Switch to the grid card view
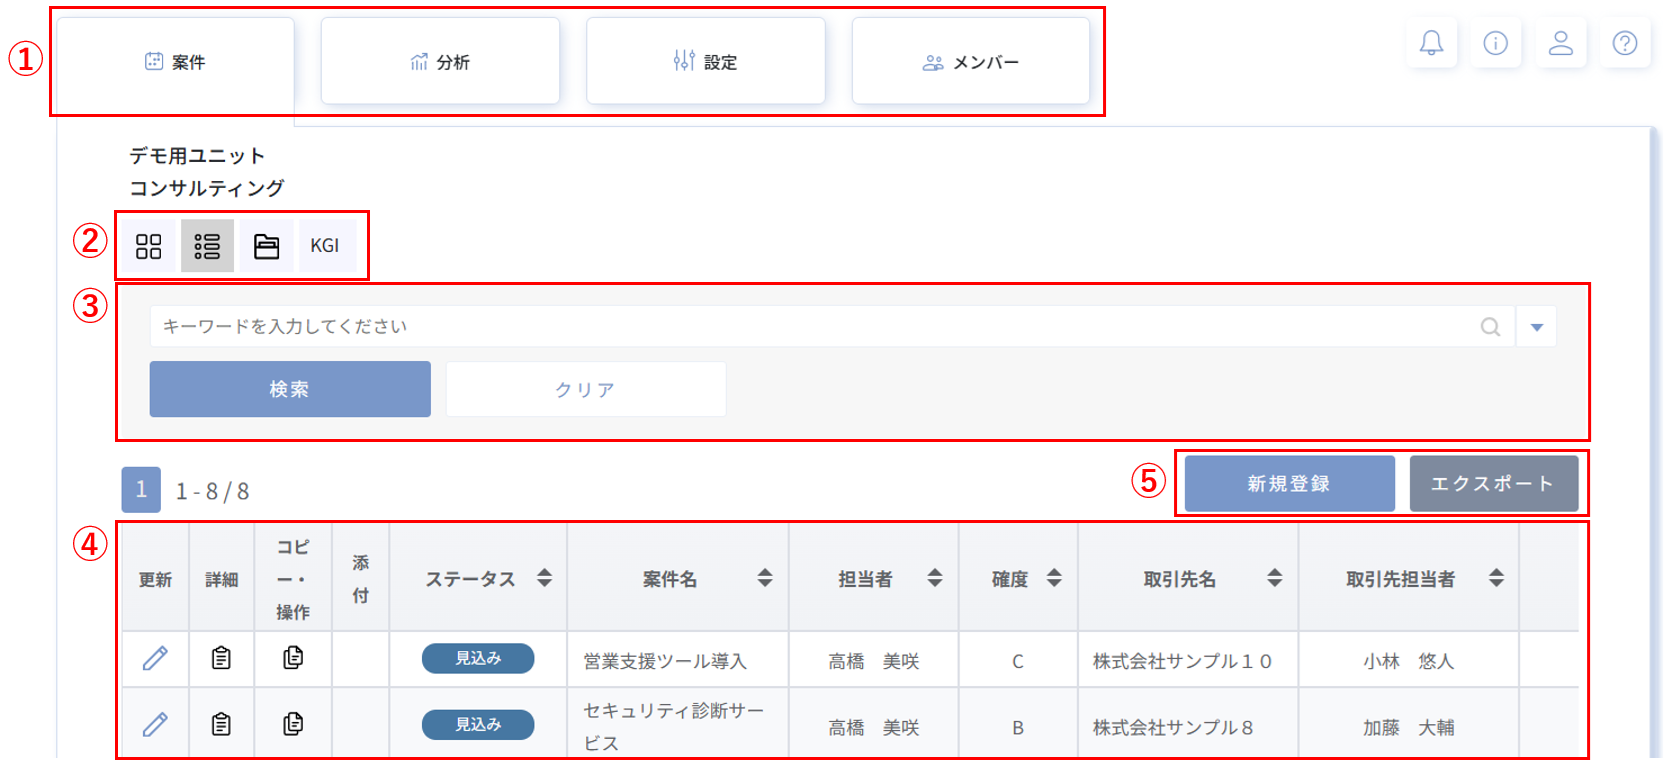Image resolution: width=1664 pixels, height=760 pixels. click(149, 246)
